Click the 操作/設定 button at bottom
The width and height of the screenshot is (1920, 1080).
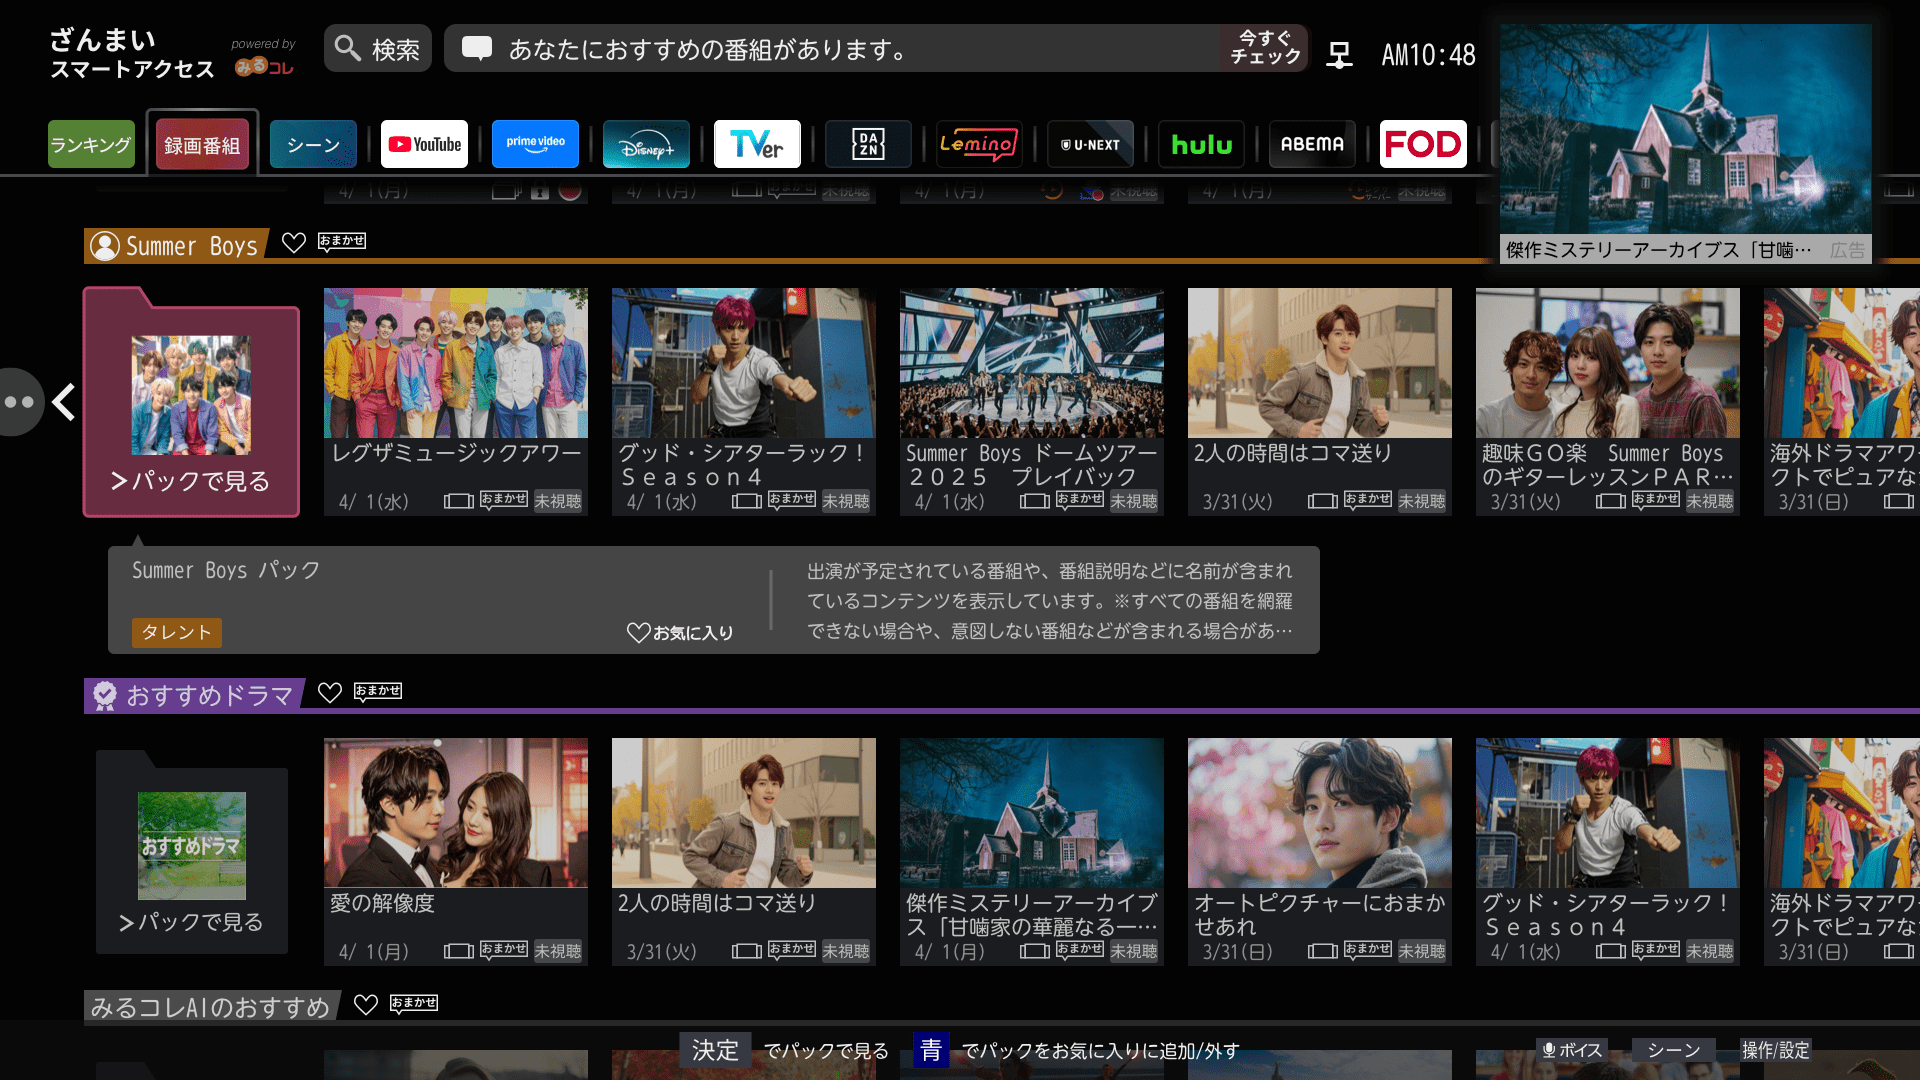tap(1775, 1050)
